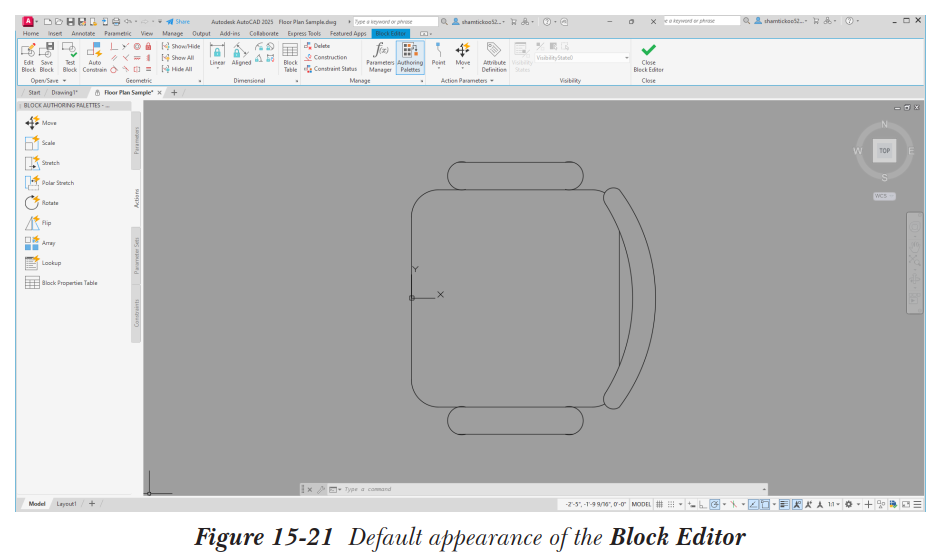This screenshot has height=557, width=937.
Task: Click Hide All constraints
Action: [177, 69]
